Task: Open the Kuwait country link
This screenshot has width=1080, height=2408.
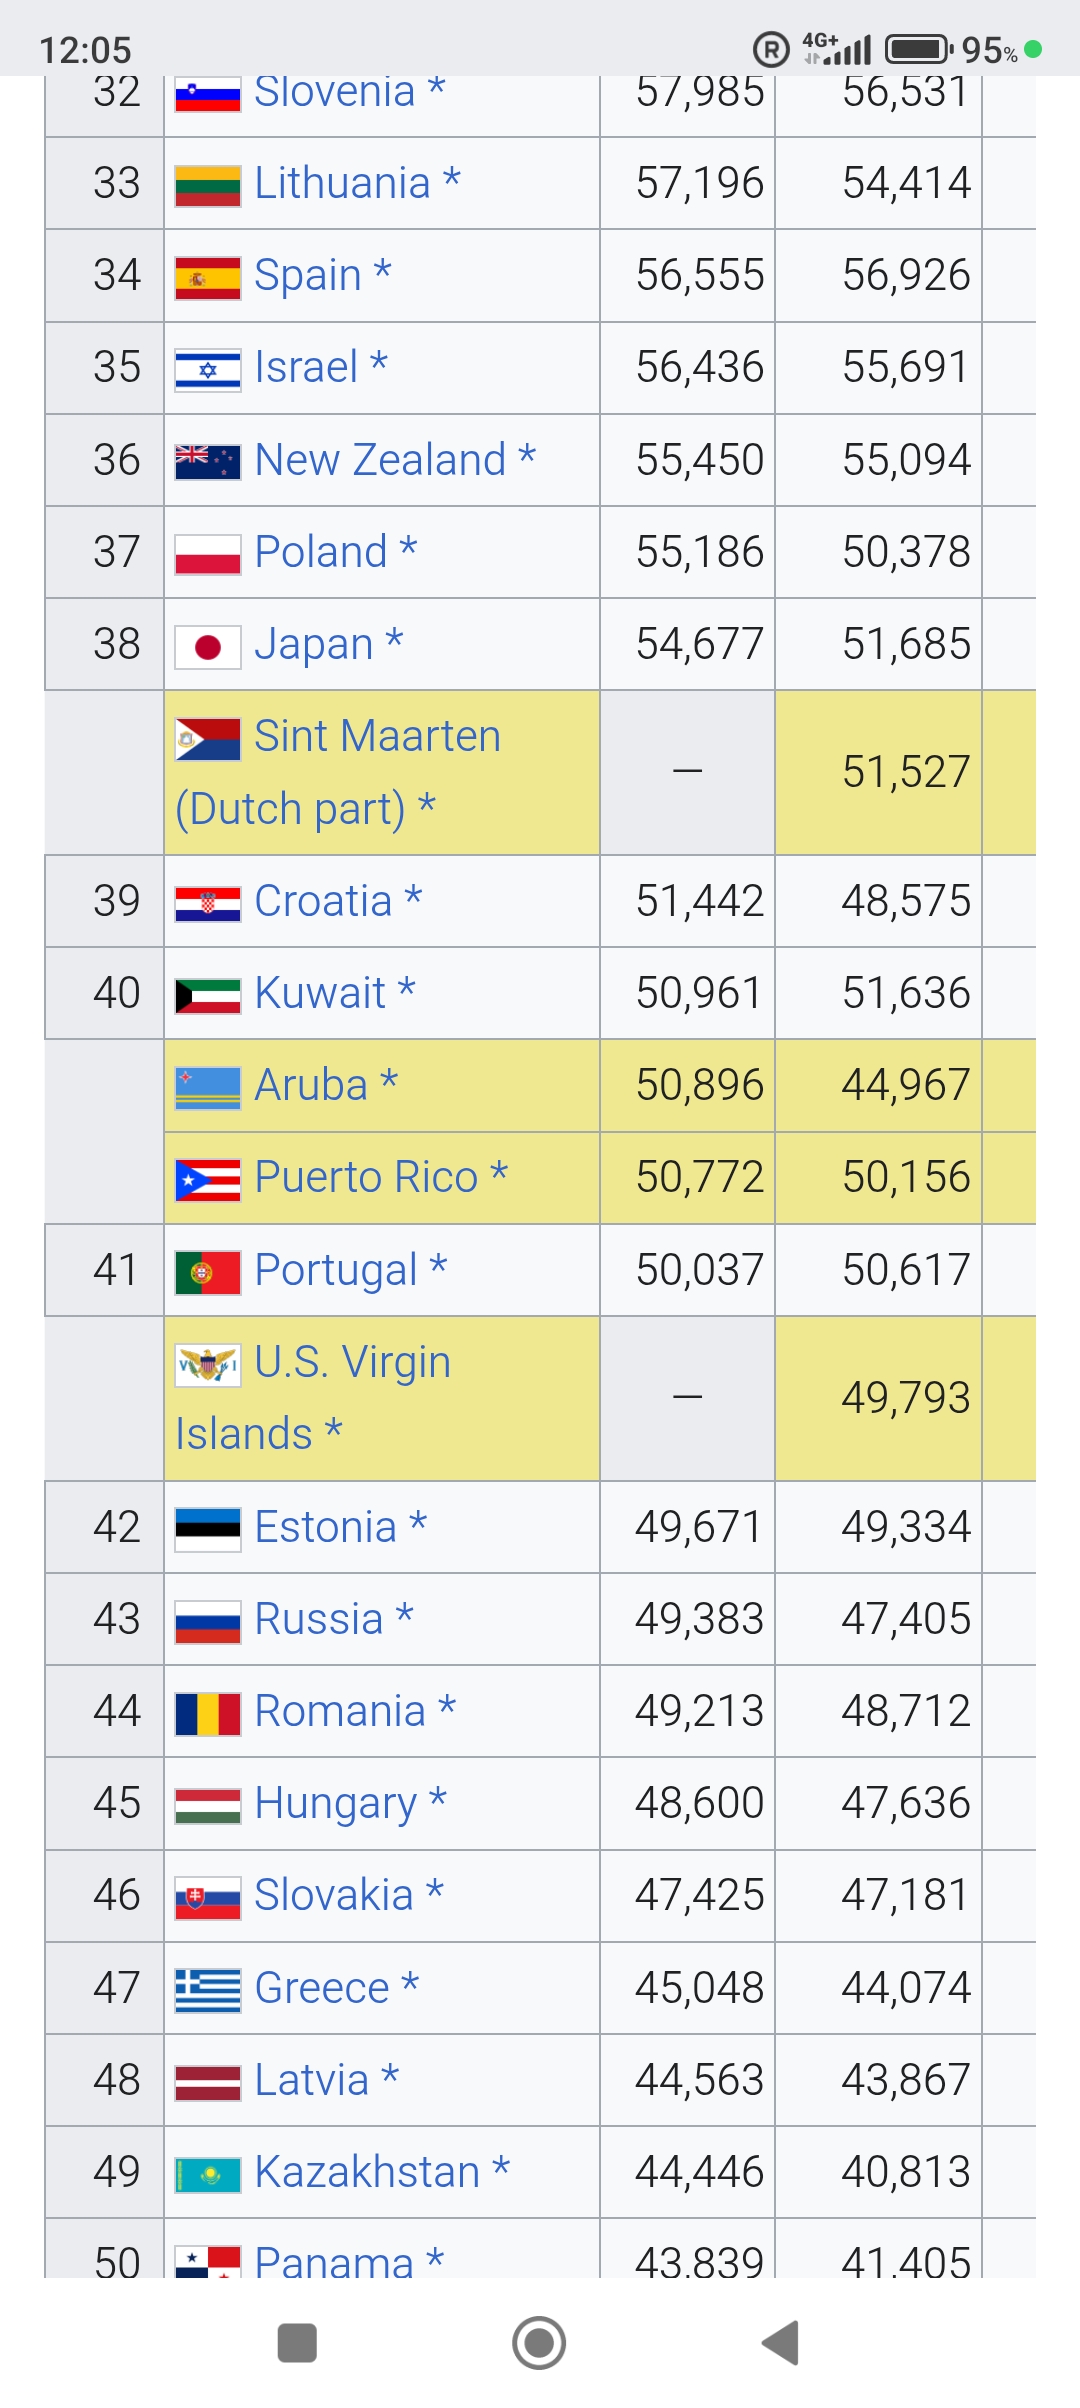Action: tap(320, 993)
